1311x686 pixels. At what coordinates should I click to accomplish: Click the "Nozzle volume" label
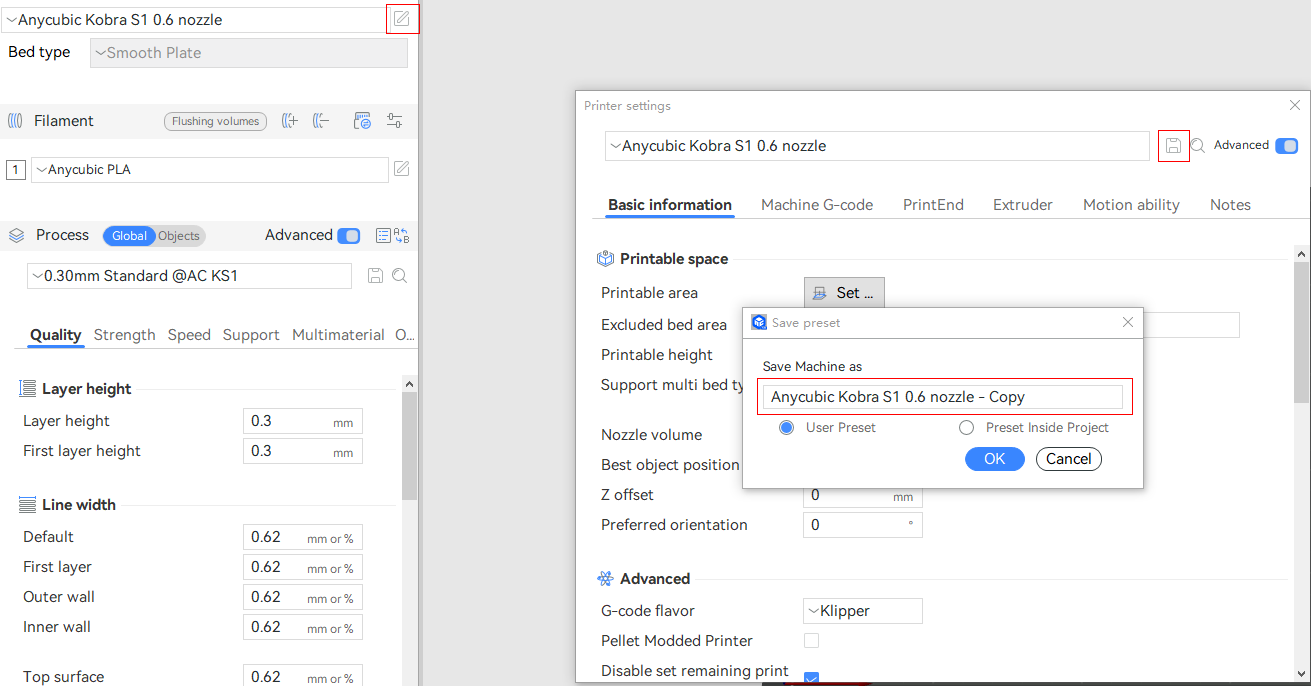651,435
